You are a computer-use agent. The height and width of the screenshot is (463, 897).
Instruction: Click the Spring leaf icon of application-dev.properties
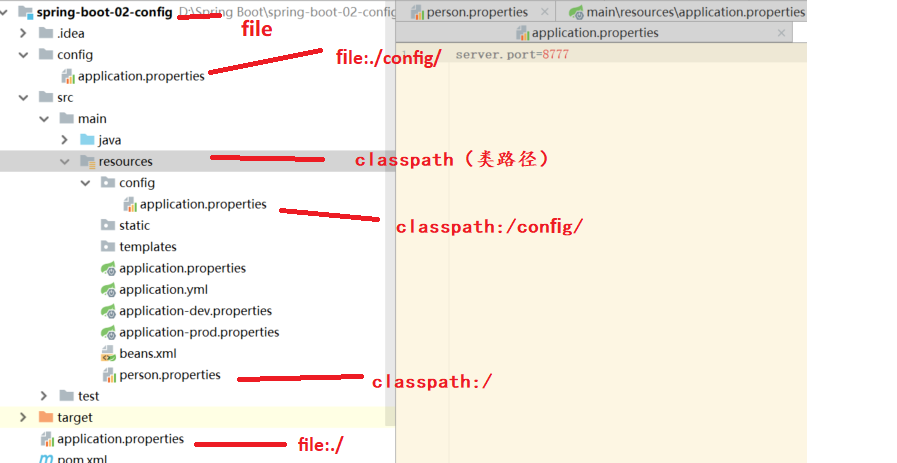tap(109, 311)
